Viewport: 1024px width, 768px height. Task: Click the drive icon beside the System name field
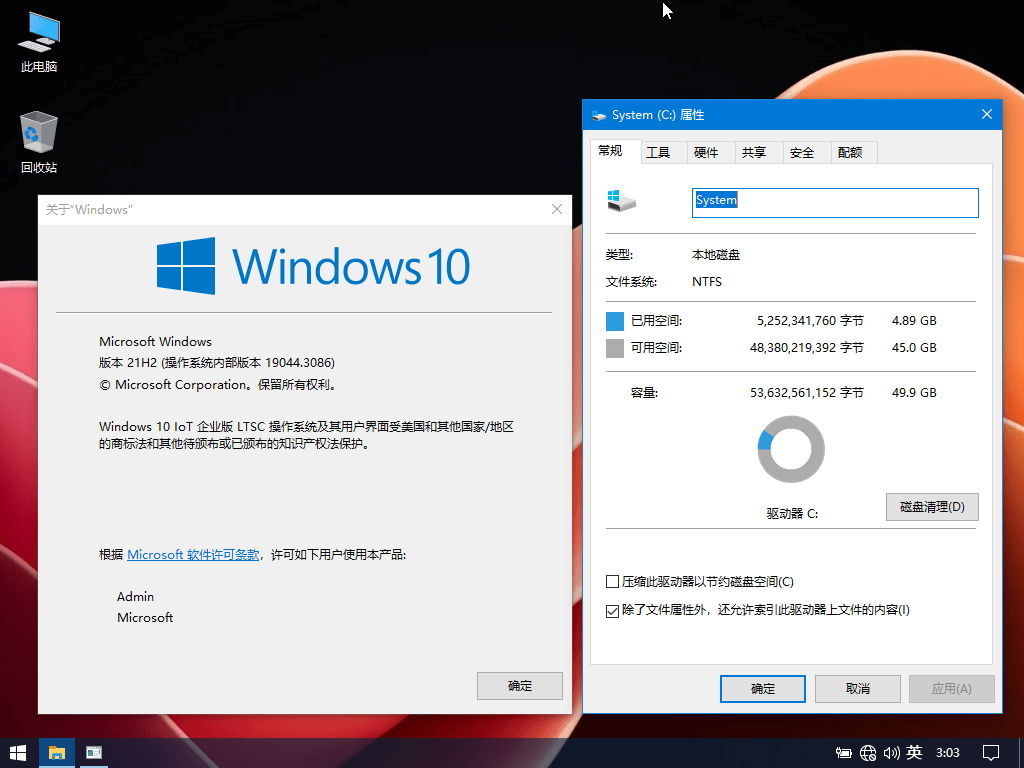(x=622, y=200)
